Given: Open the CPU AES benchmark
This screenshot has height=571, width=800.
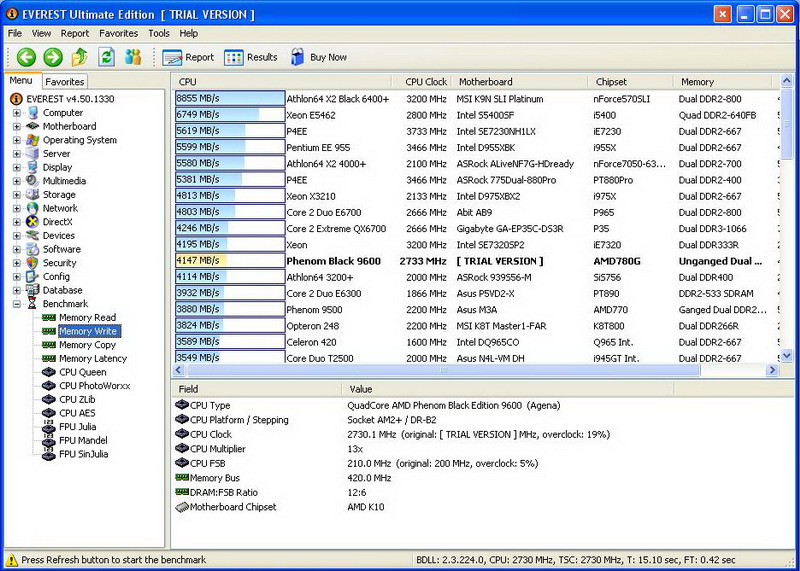Looking at the screenshot, I should (77, 413).
